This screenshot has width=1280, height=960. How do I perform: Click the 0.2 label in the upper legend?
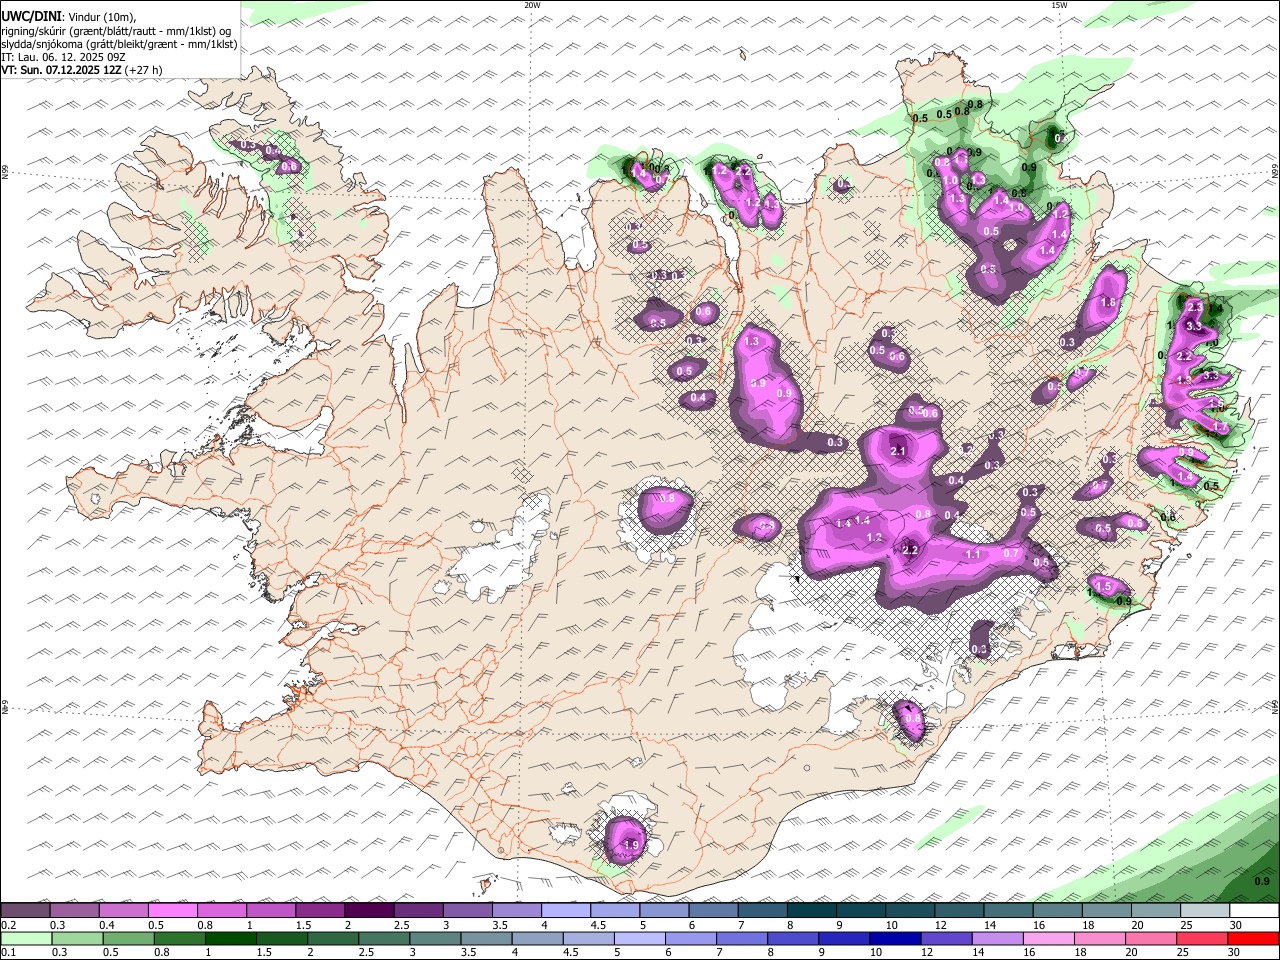[8, 925]
